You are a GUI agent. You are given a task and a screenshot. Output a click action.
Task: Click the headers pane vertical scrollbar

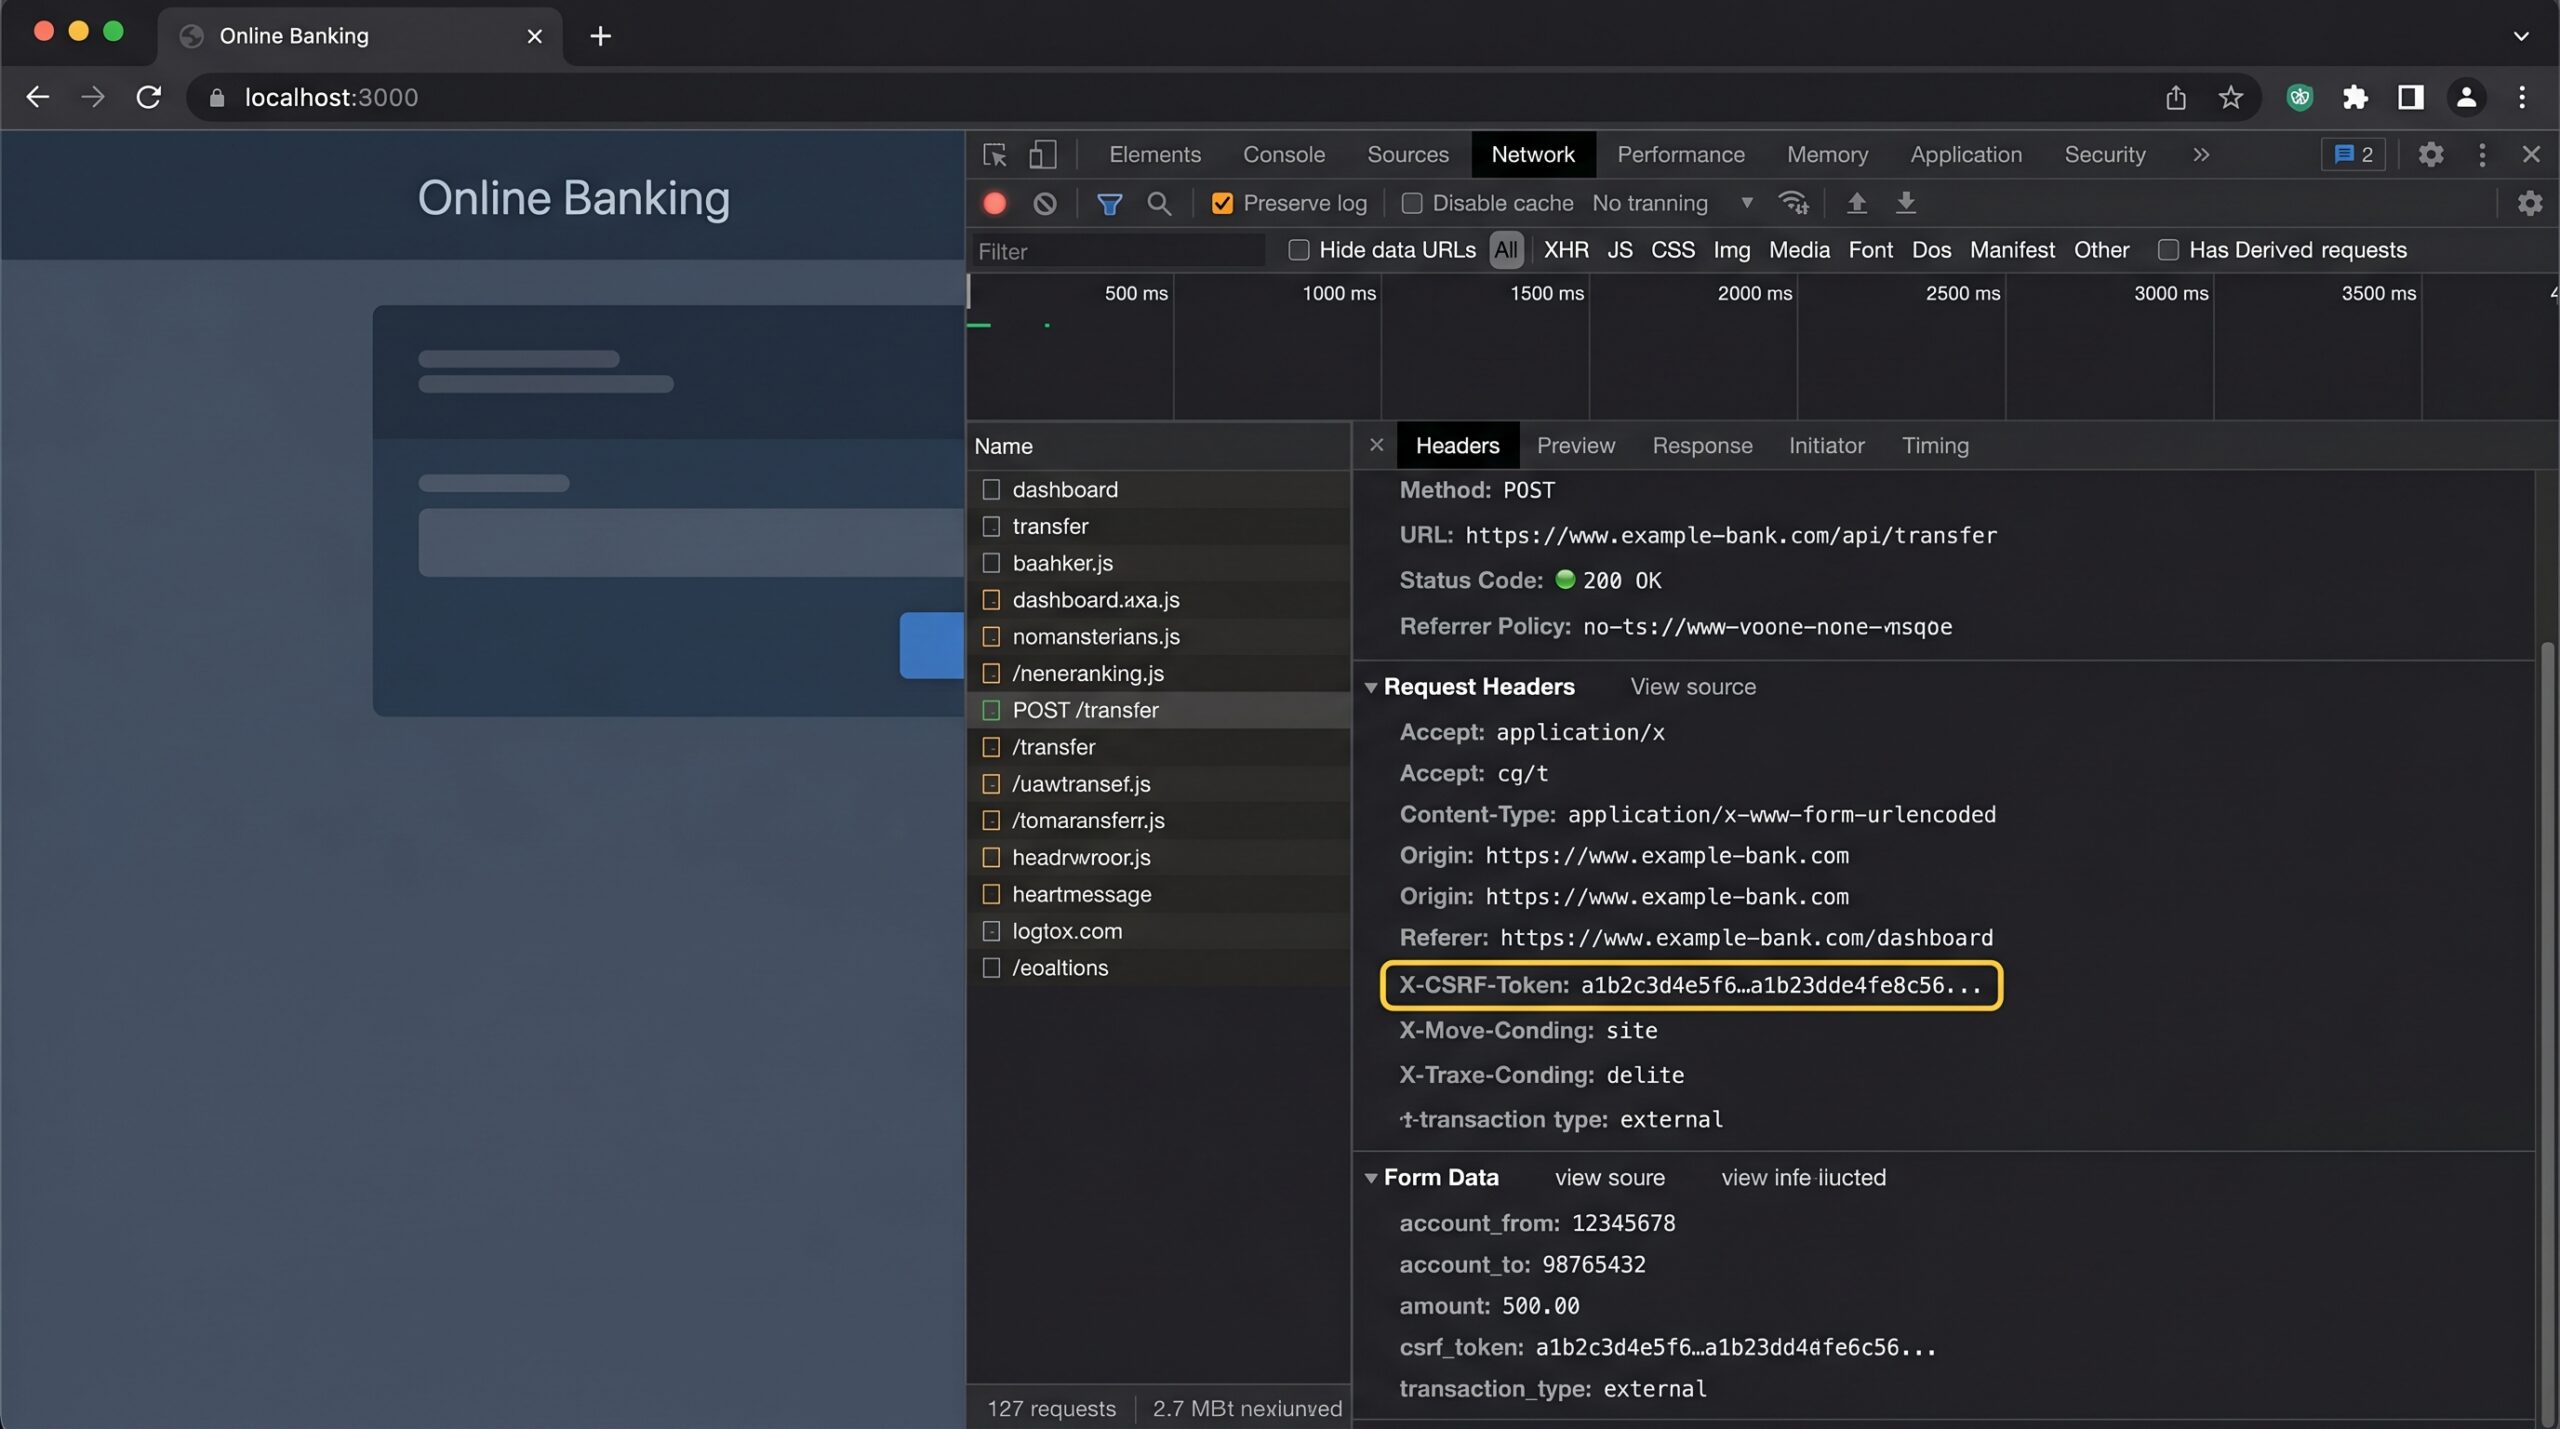(x=2547, y=1030)
